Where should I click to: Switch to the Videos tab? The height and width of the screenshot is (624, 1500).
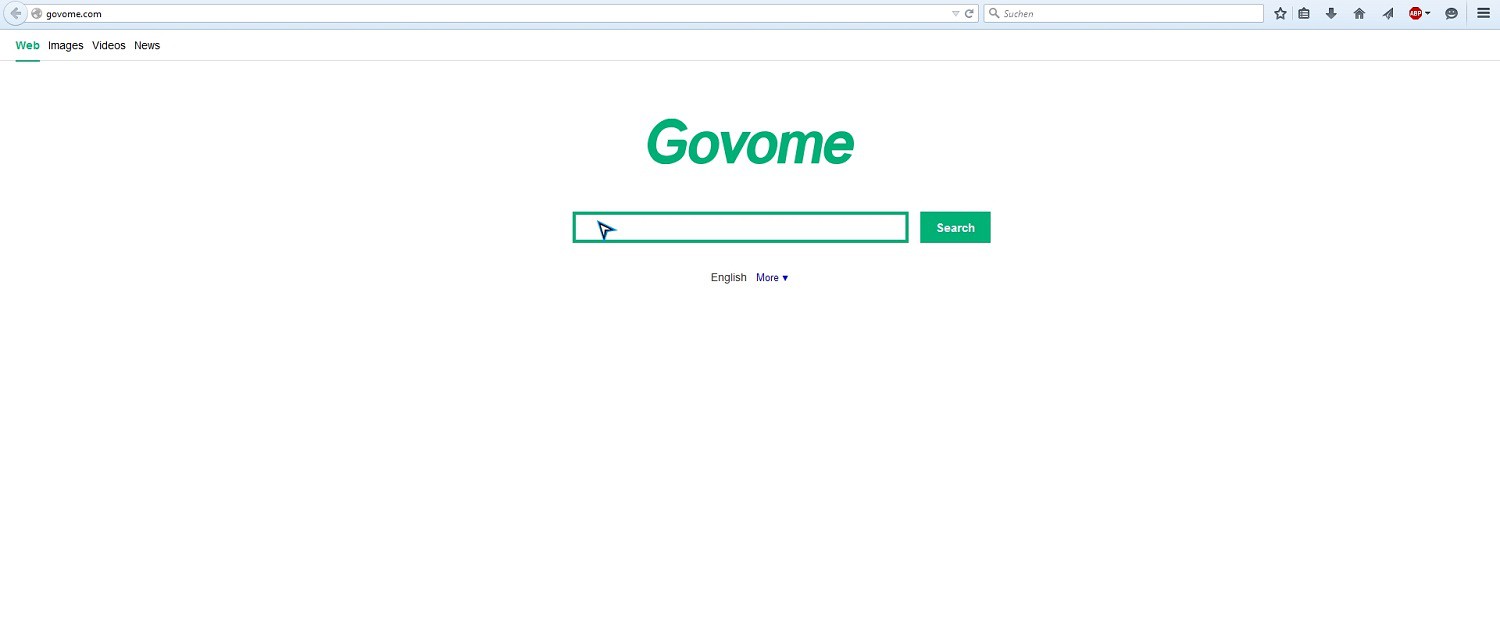coord(109,46)
